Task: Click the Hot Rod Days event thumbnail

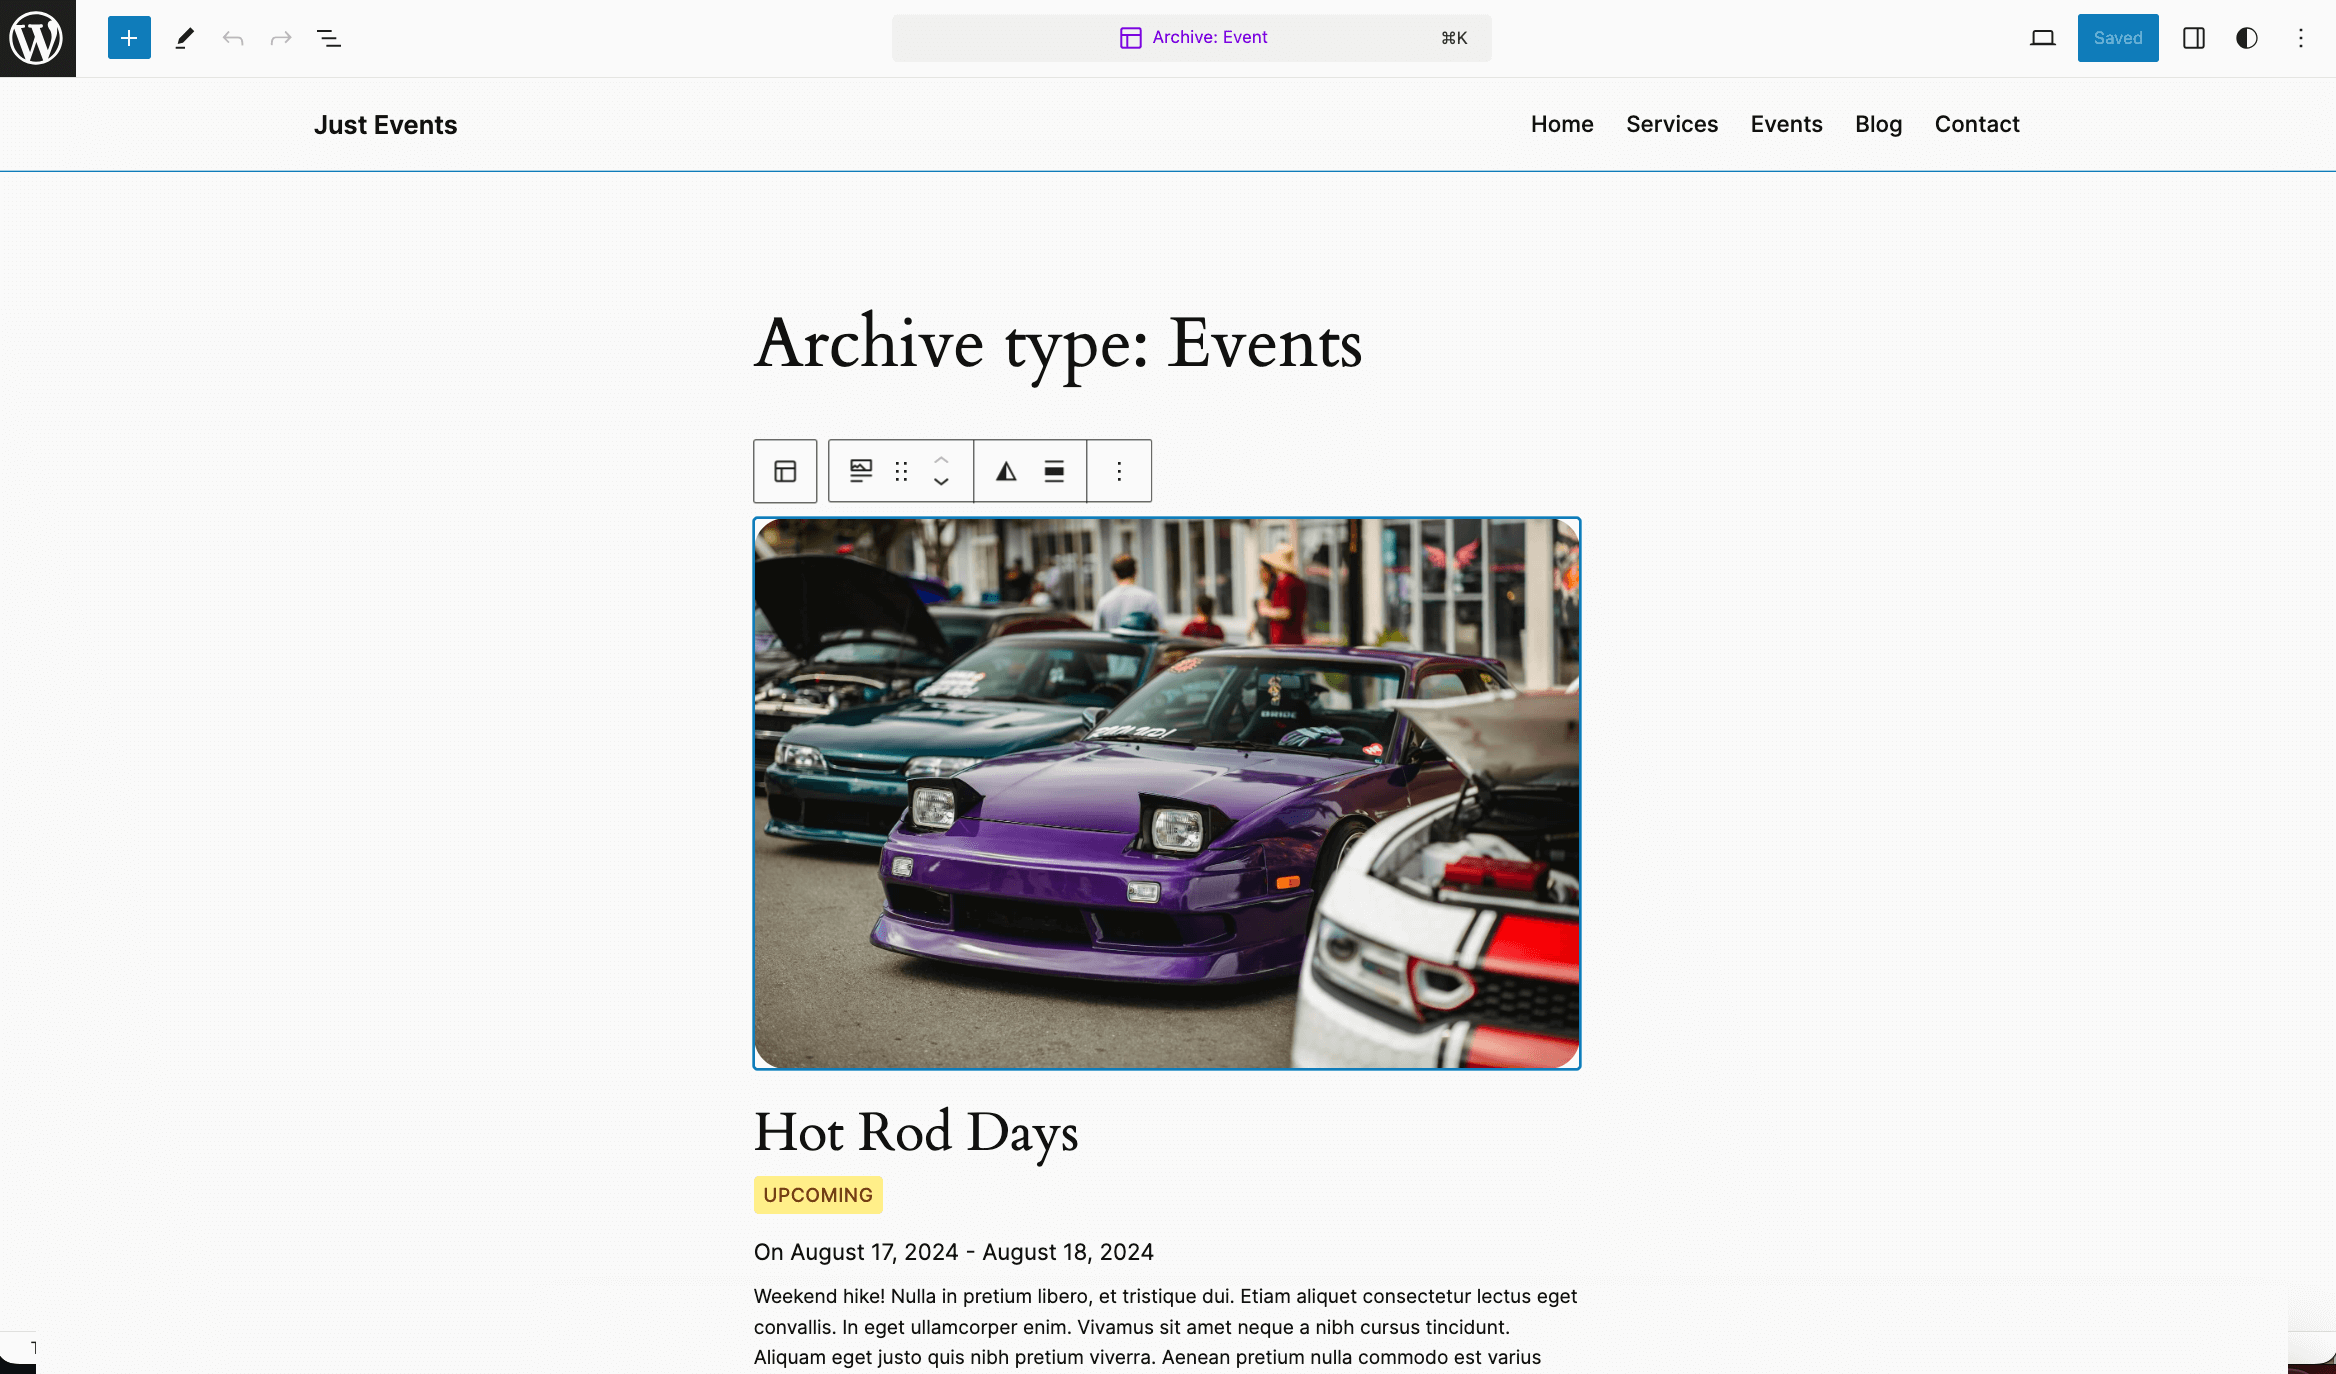Action: tap(1168, 793)
